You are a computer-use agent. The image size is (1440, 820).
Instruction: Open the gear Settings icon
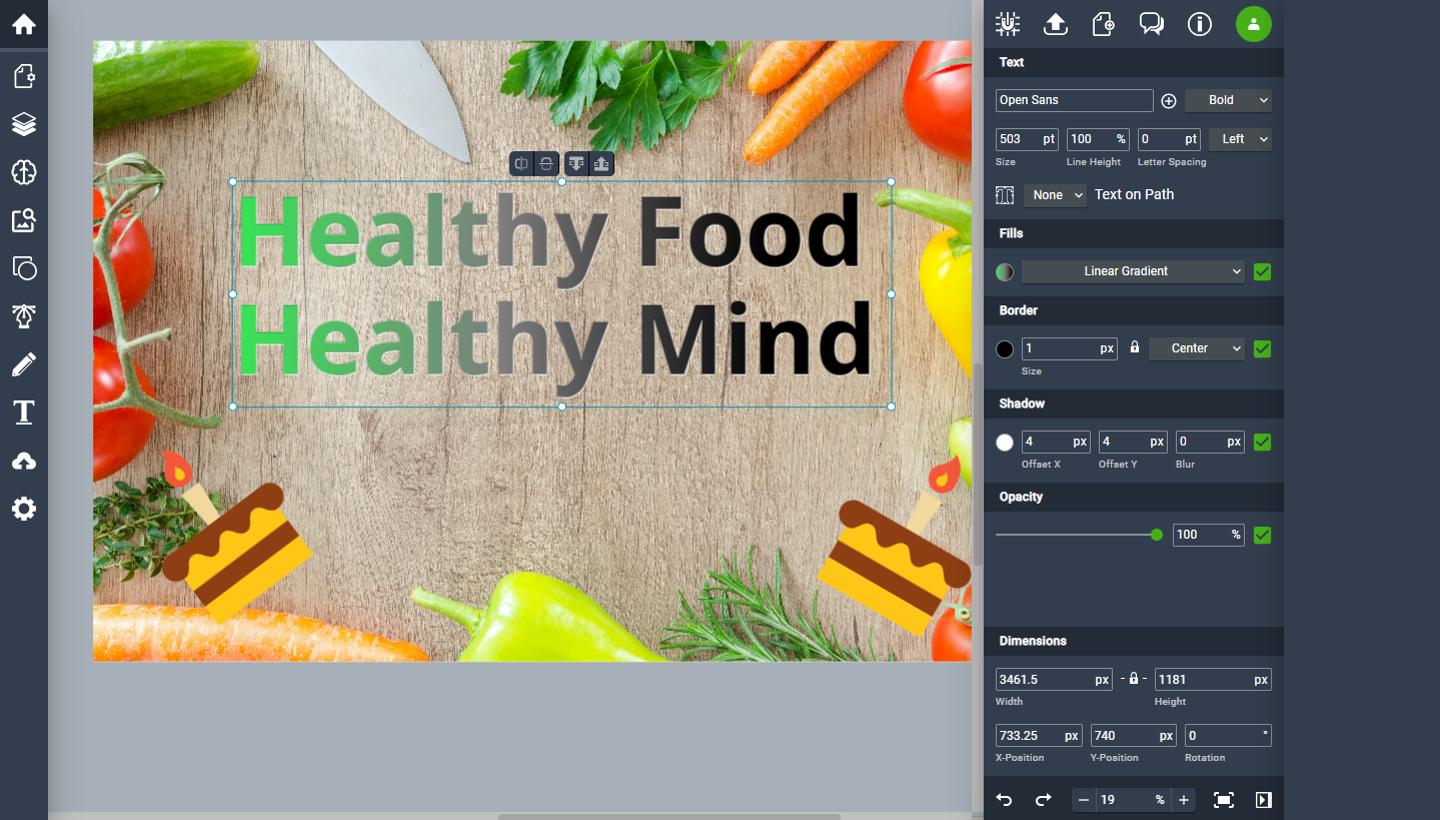(24, 509)
